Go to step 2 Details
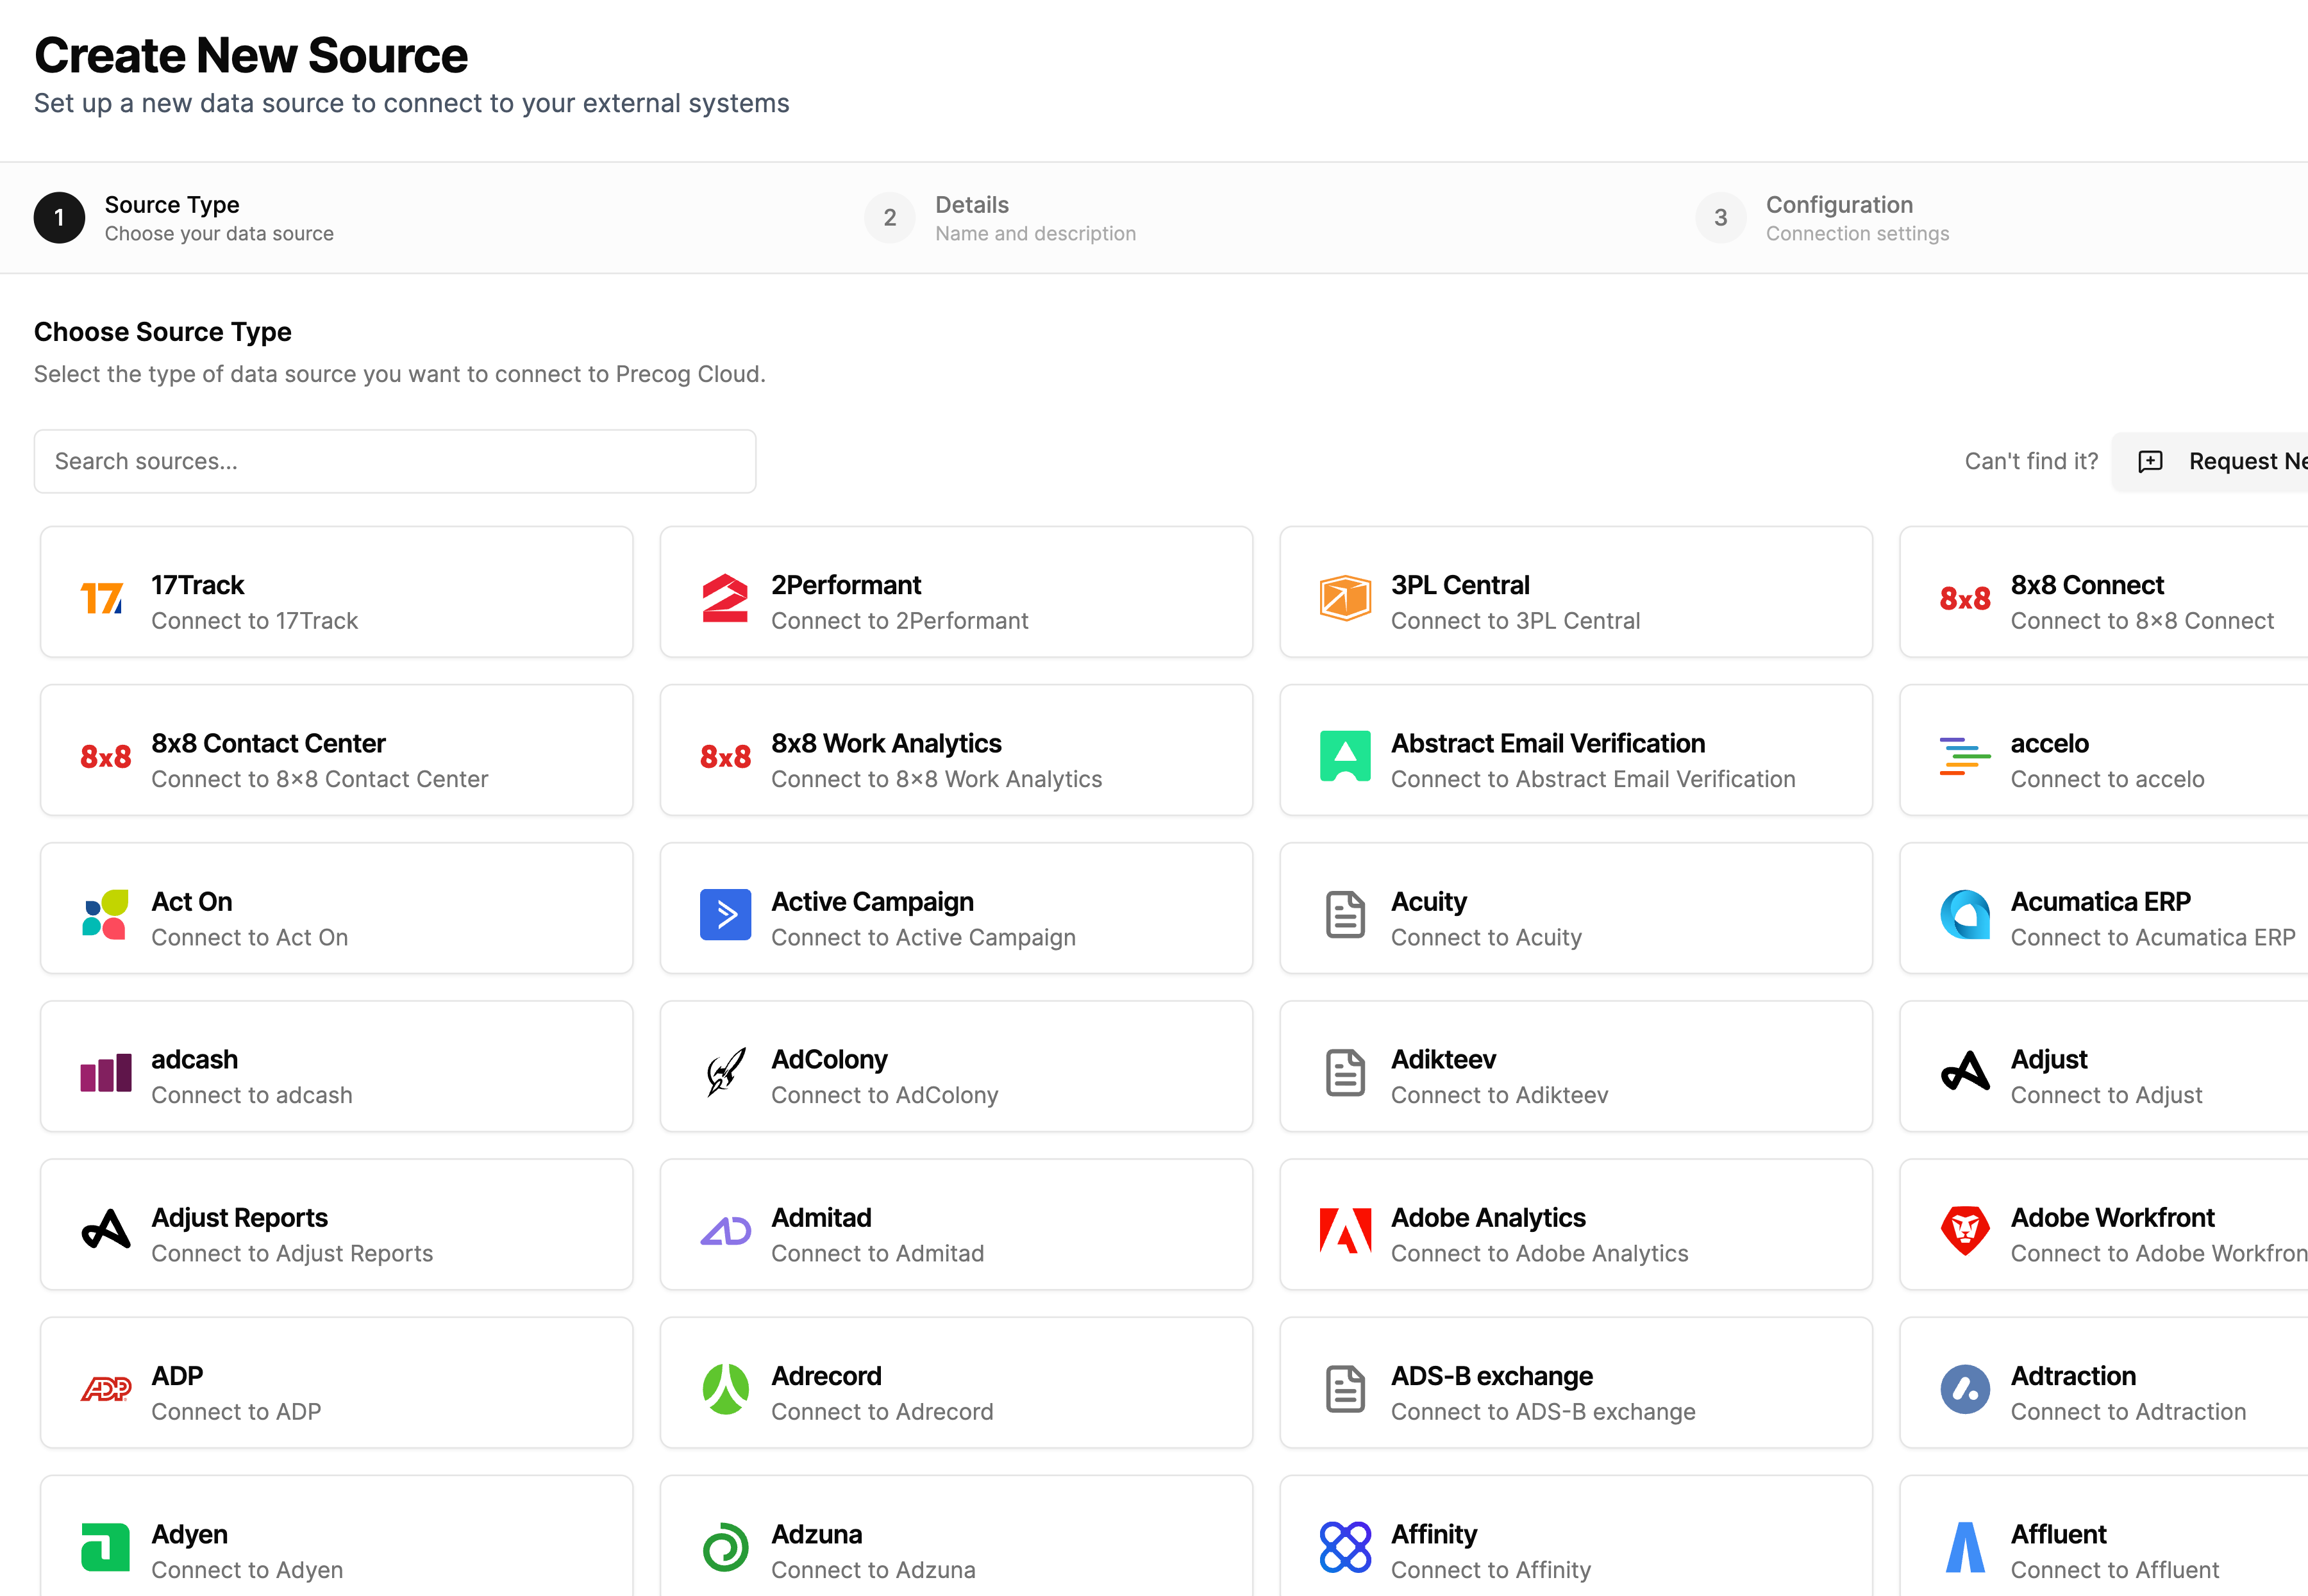The width and height of the screenshot is (2308, 1596). pyautogui.click(x=971, y=217)
